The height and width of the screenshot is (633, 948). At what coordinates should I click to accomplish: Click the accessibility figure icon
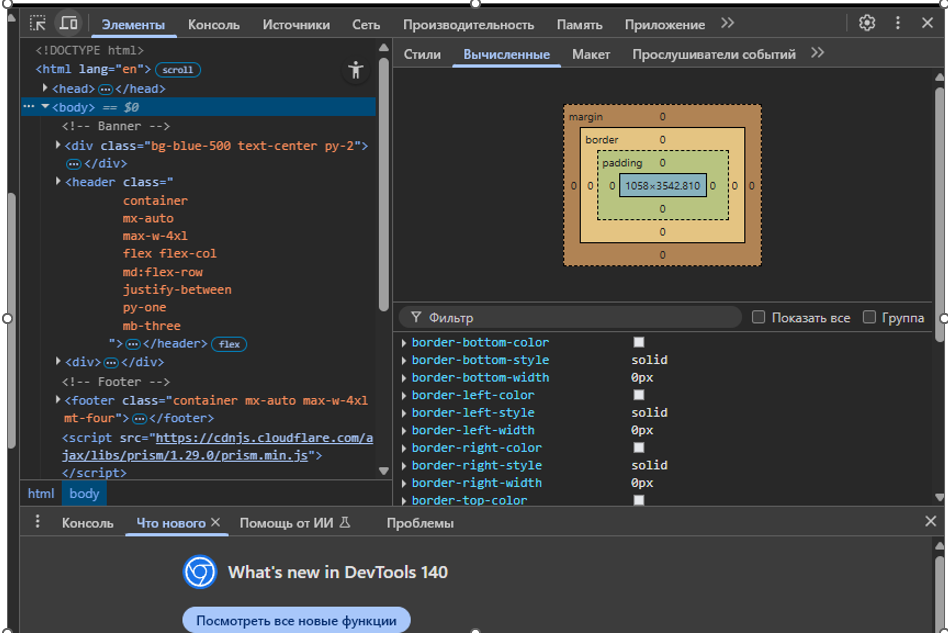click(x=355, y=70)
